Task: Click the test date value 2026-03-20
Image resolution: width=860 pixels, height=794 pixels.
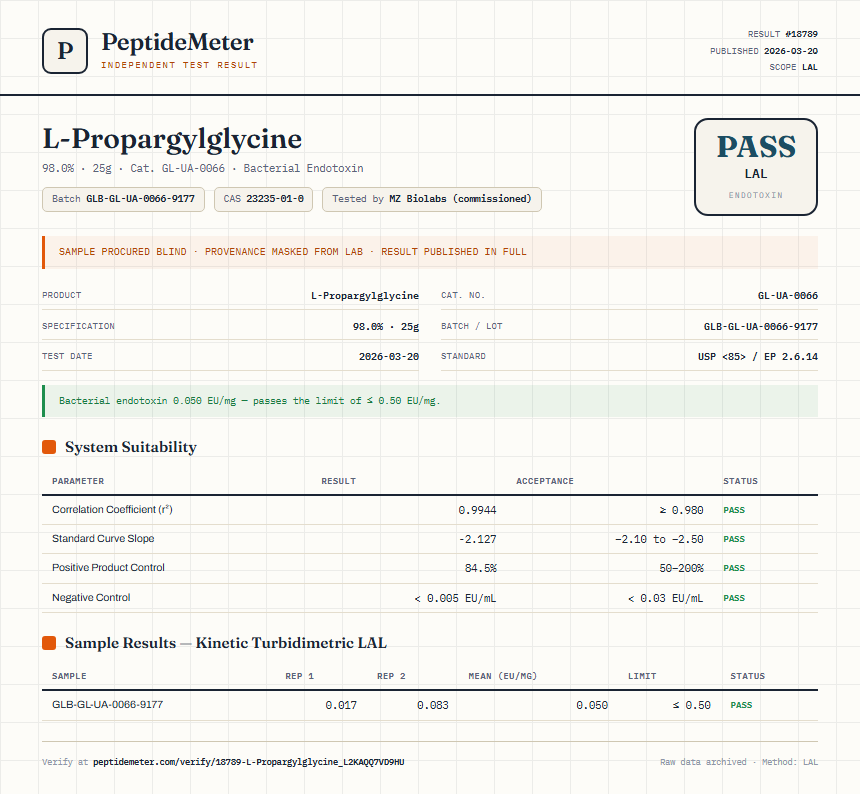Action: click(389, 356)
